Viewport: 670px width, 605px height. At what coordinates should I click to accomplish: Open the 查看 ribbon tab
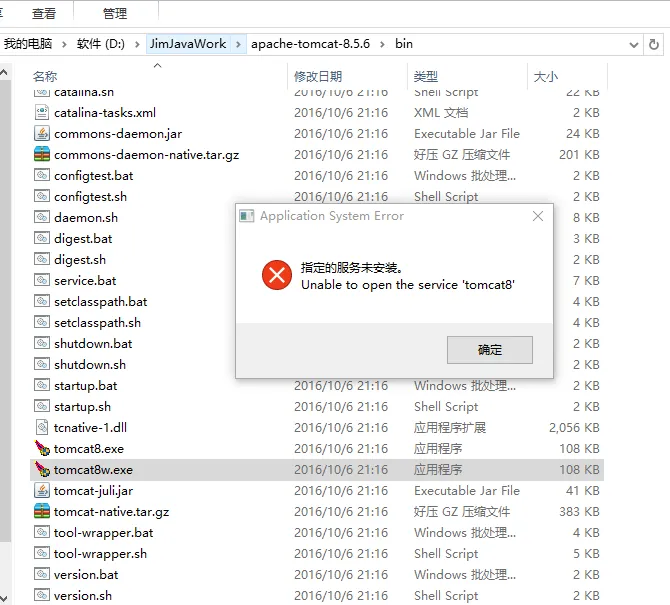click(x=44, y=13)
